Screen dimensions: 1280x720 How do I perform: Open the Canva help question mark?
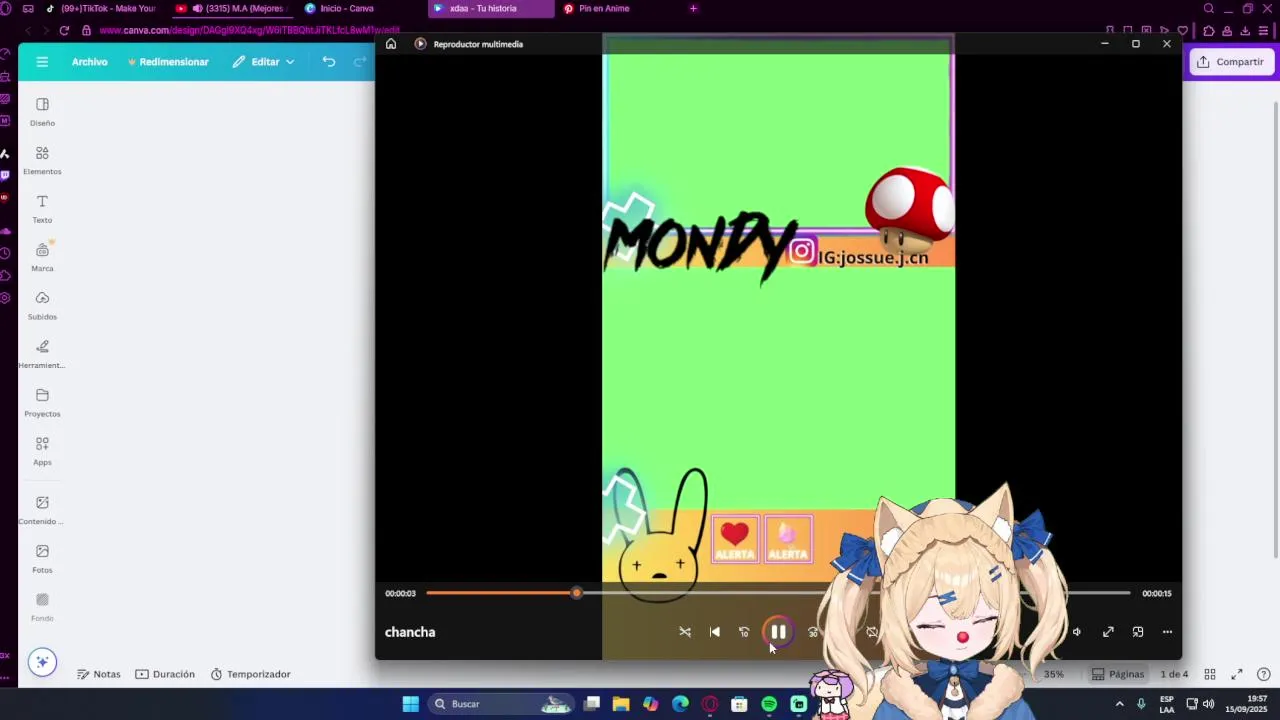click(x=1264, y=674)
